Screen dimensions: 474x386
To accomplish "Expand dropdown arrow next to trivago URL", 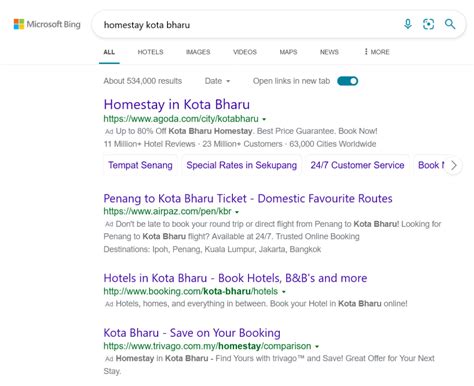I will click(317, 346).
